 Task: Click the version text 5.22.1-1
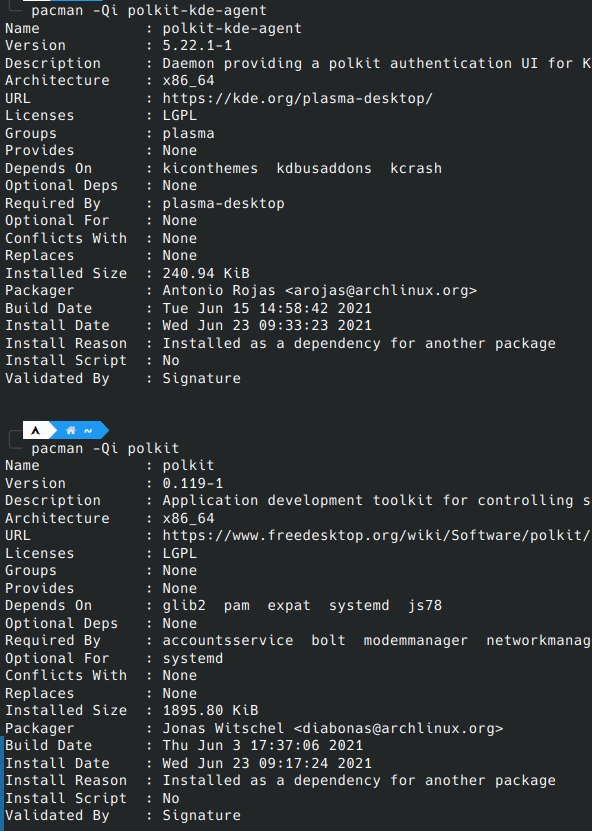tap(197, 46)
